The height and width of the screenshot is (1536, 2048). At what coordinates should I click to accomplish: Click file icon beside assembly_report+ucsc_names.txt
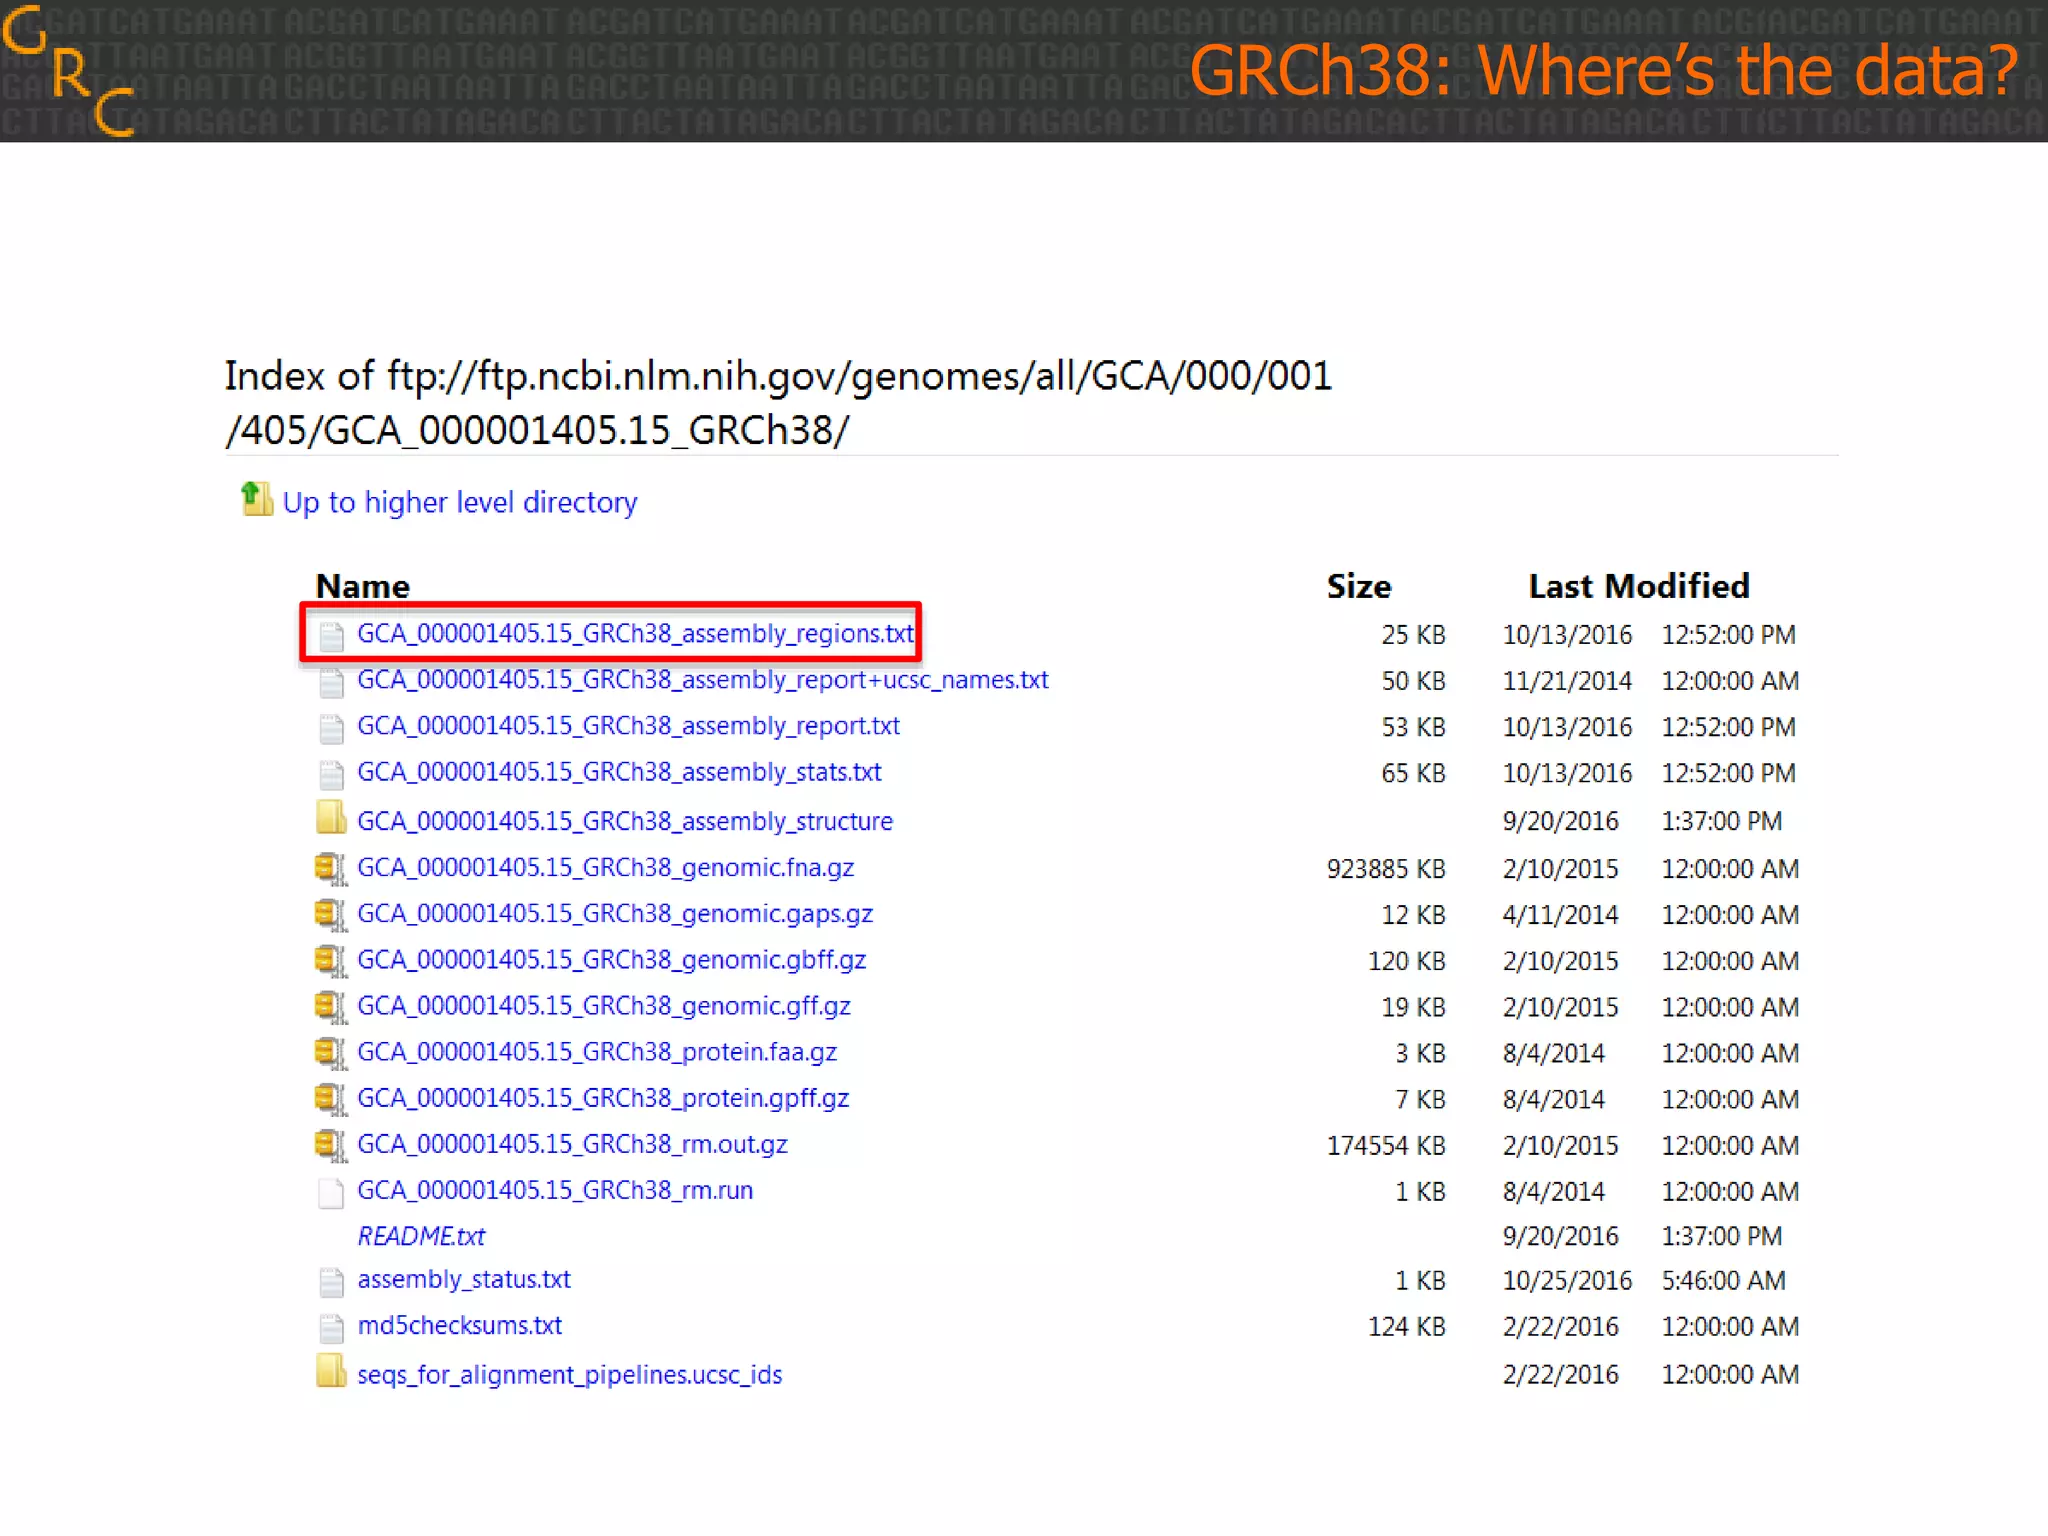[331, 683]
